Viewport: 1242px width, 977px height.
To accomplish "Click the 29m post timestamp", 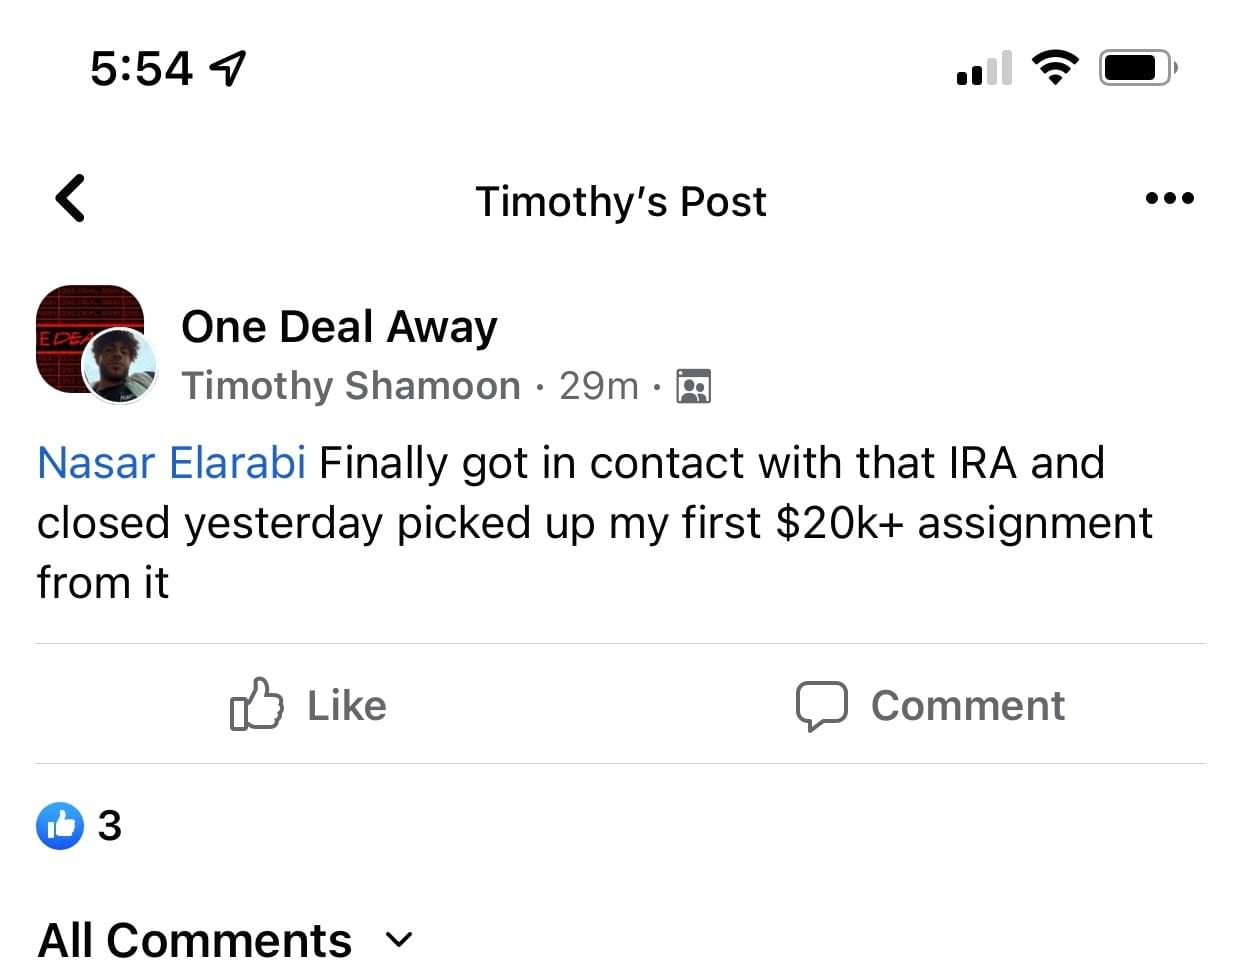I will 598,385.
